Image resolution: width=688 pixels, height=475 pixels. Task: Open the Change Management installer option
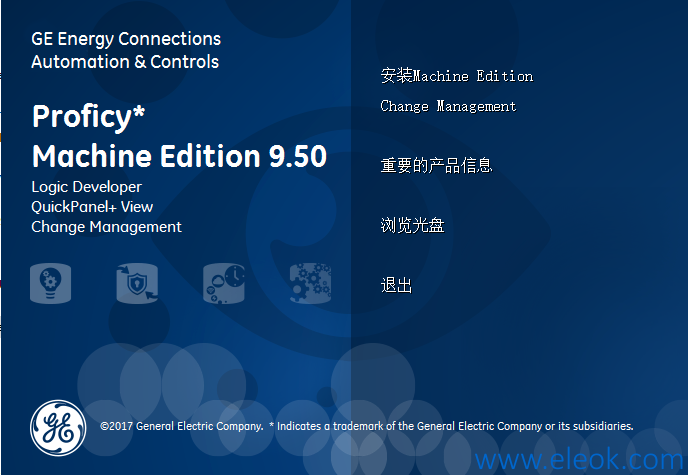click(x=448, y=106)
